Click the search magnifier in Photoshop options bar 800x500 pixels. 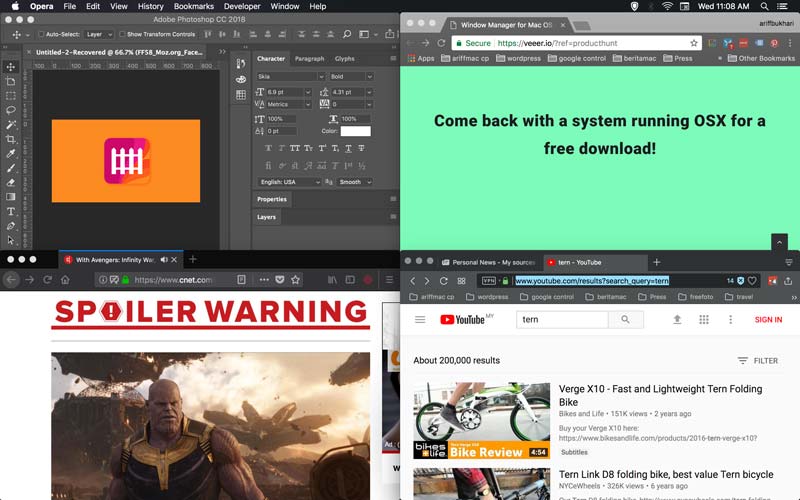click(347, 34)
